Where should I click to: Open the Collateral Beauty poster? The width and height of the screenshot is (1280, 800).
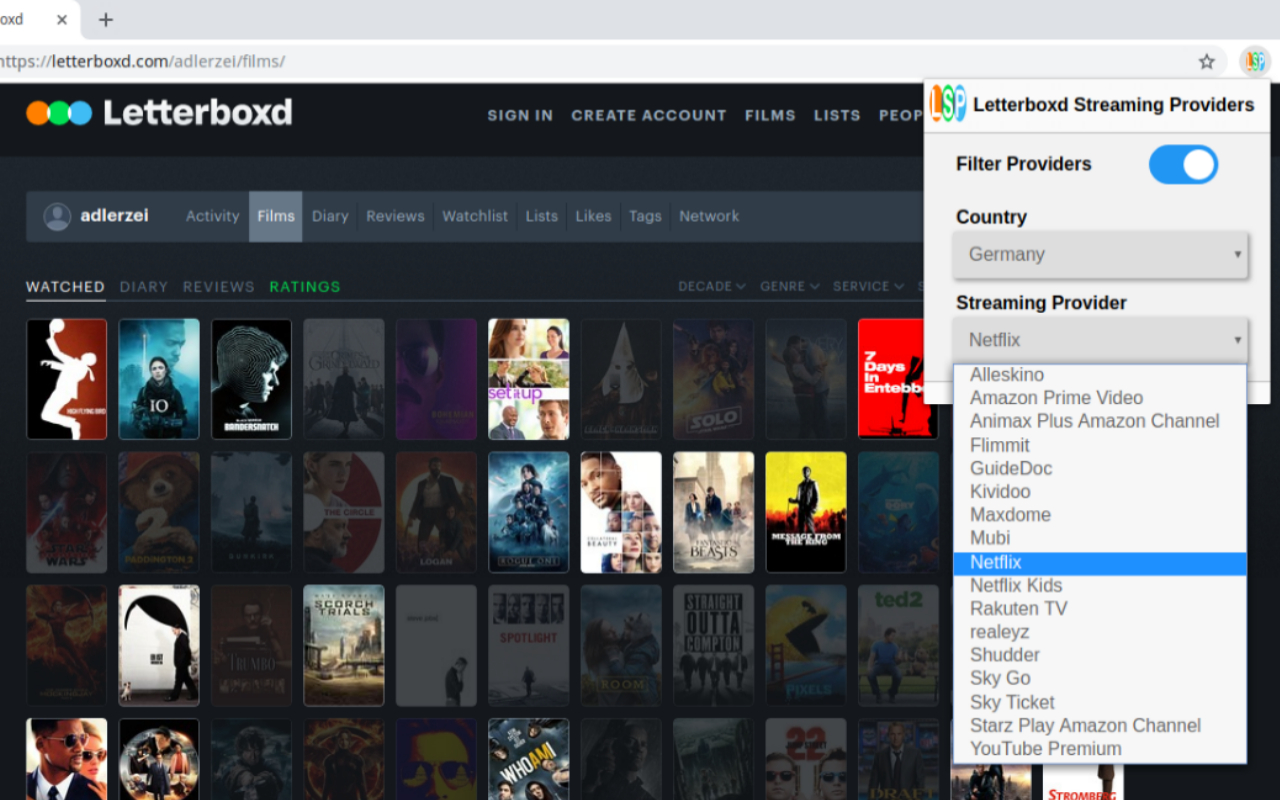coord(621,512)
